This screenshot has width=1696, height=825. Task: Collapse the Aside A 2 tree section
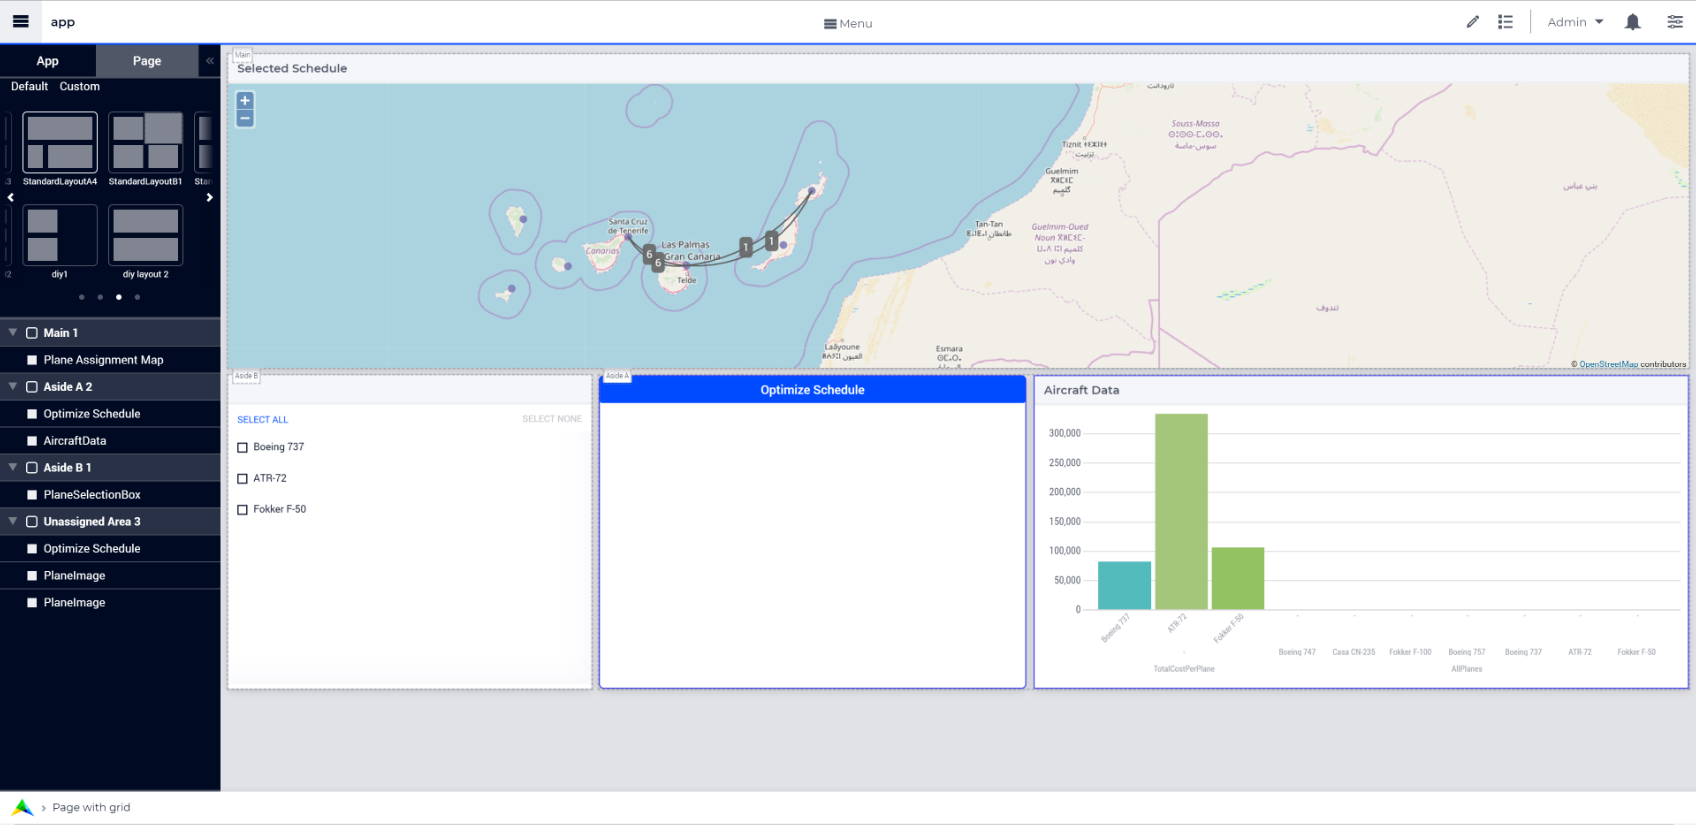tap(13, 387)
